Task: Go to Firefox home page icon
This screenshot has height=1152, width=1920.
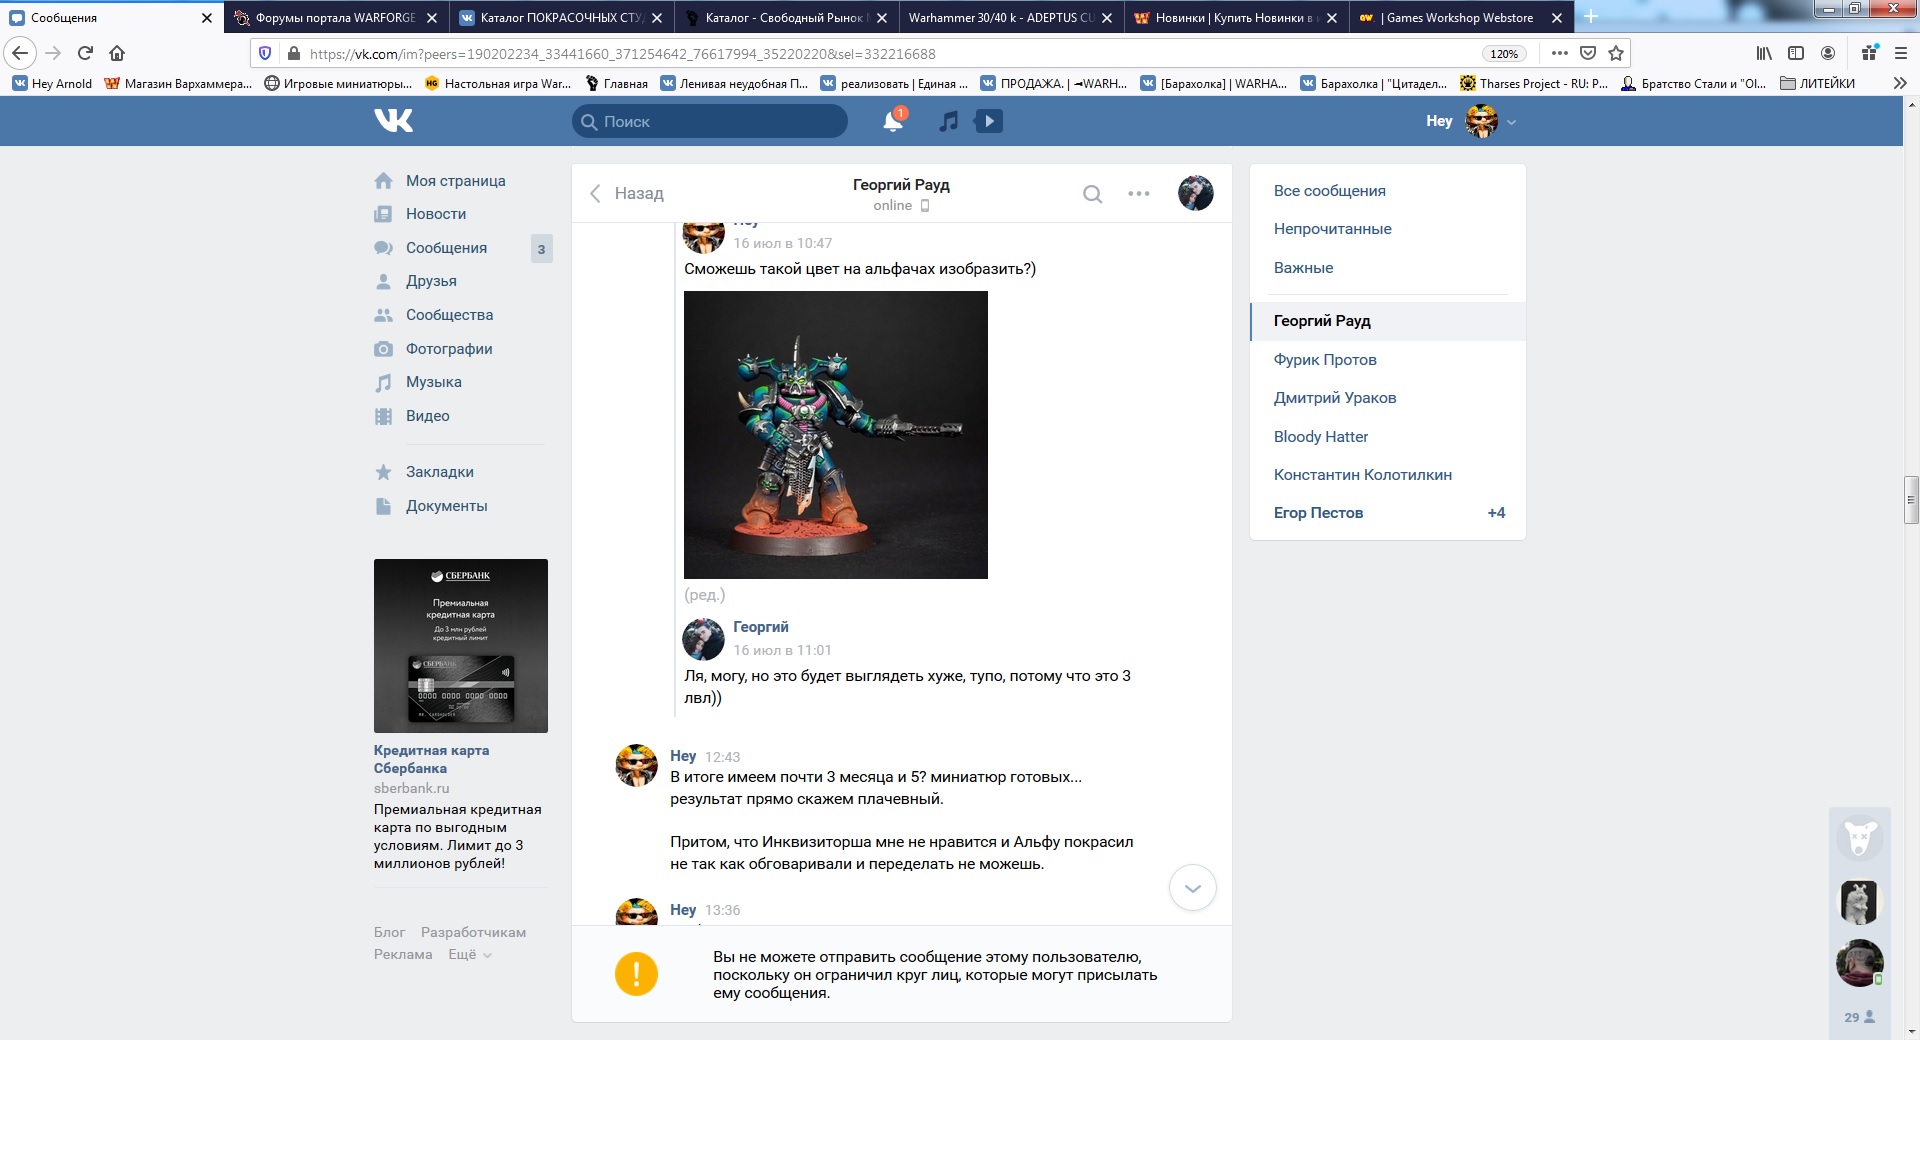Action: click(117, 53)
